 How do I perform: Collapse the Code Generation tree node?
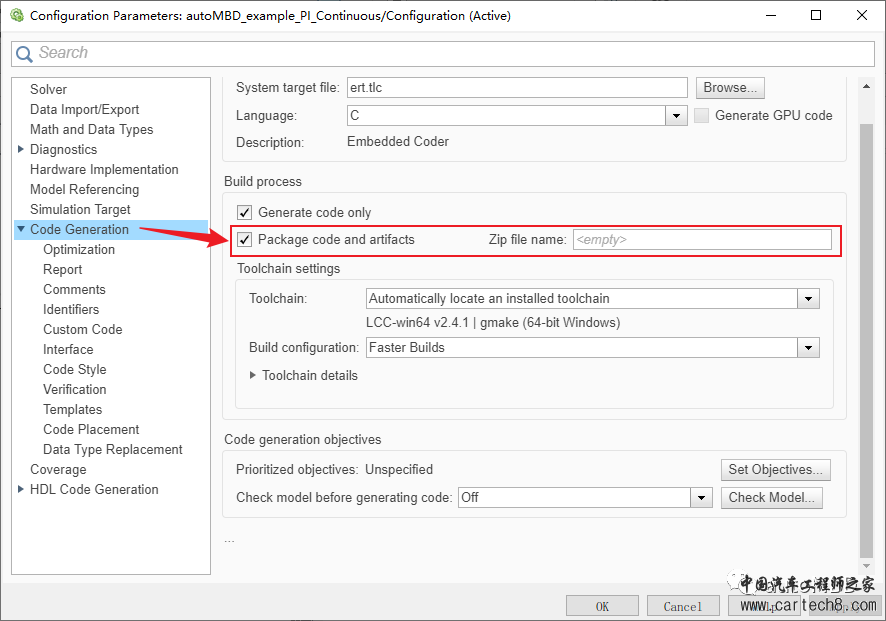pos(21,229)
